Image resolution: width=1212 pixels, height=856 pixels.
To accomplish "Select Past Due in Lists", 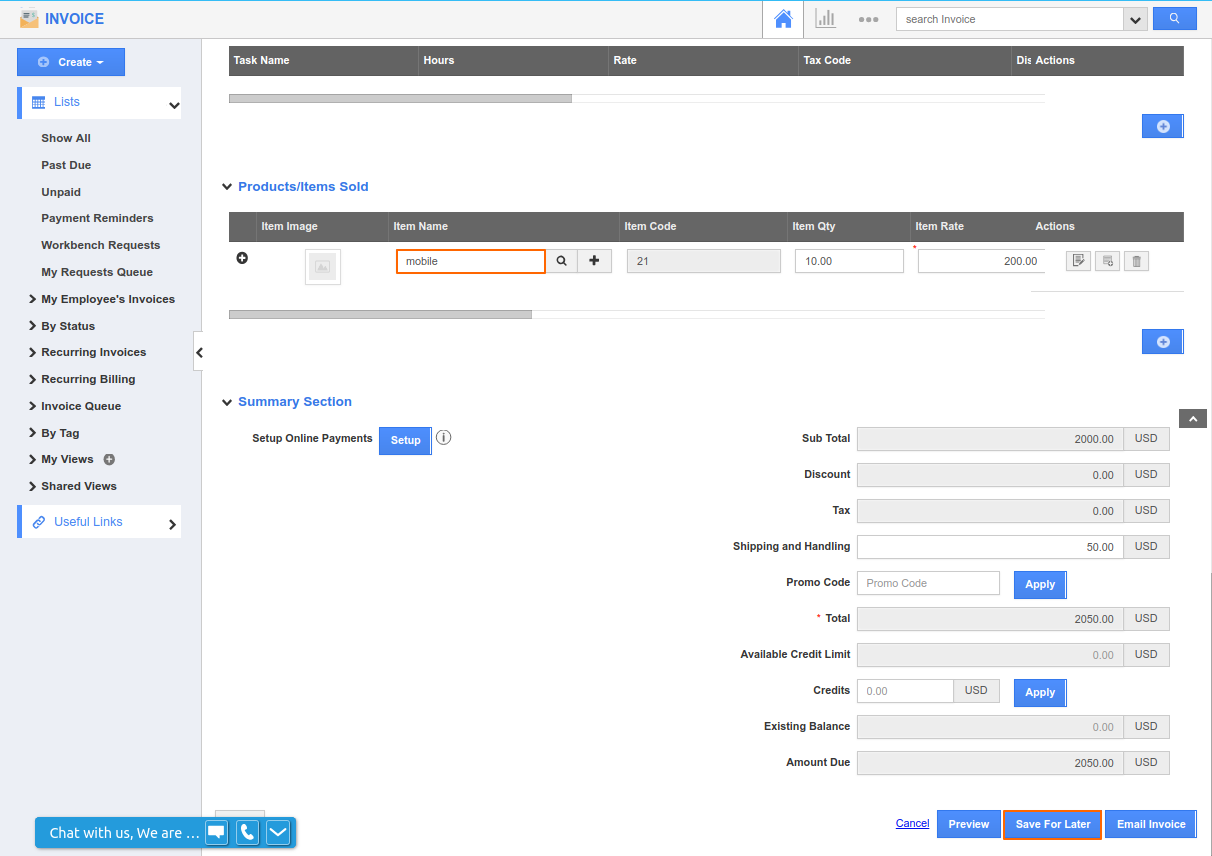I will (x=66, y=165).
